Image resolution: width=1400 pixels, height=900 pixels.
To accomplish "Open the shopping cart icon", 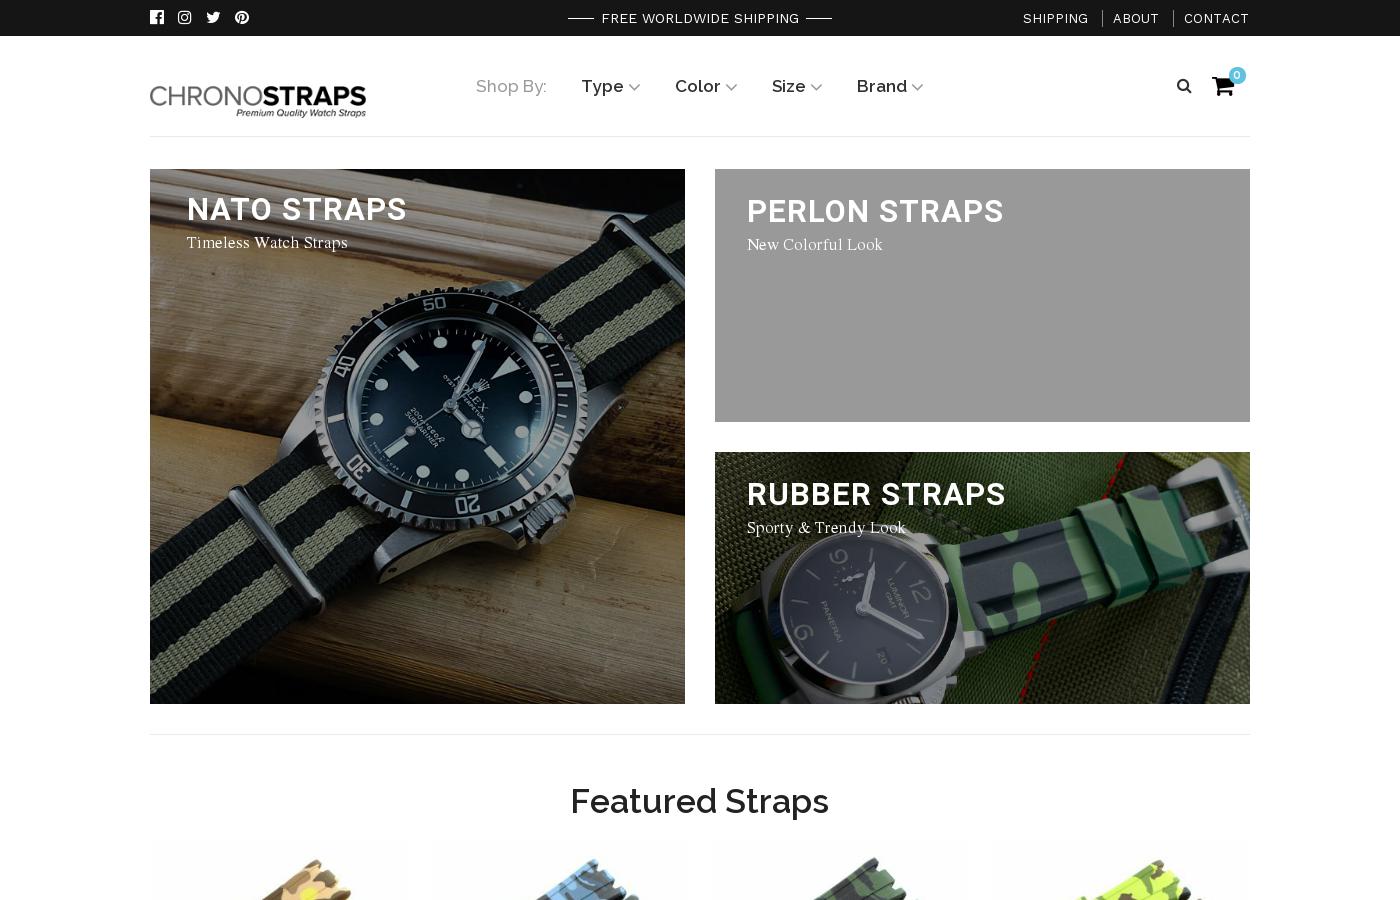I will coord(1222,87).
